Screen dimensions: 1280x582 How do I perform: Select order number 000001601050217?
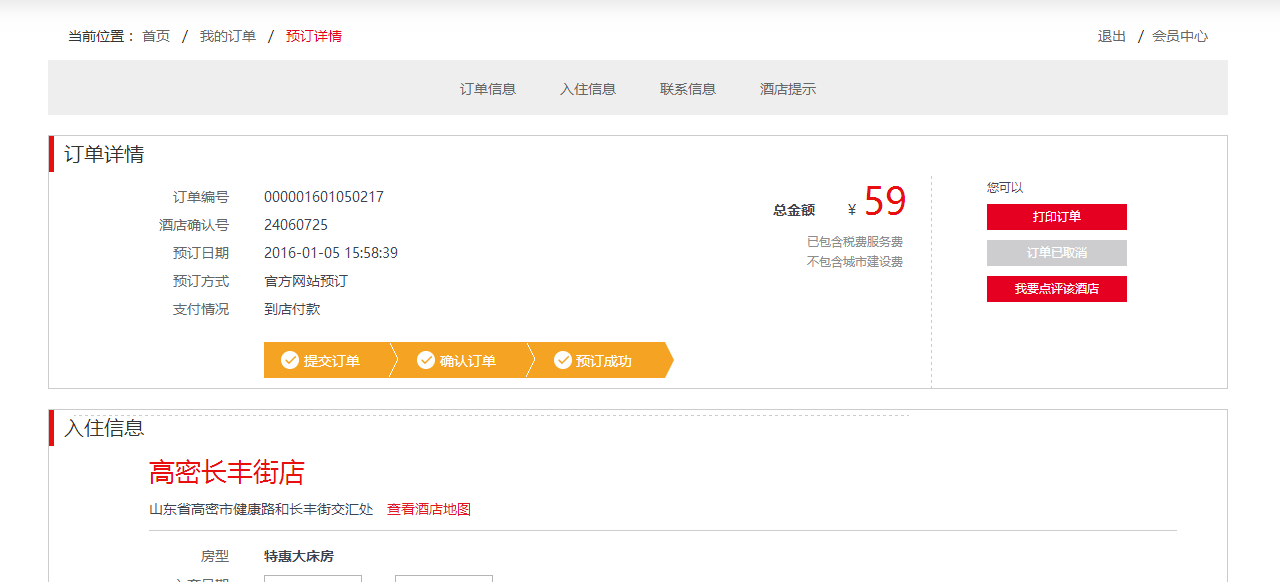pyautogui.click(x=324, y=197)
